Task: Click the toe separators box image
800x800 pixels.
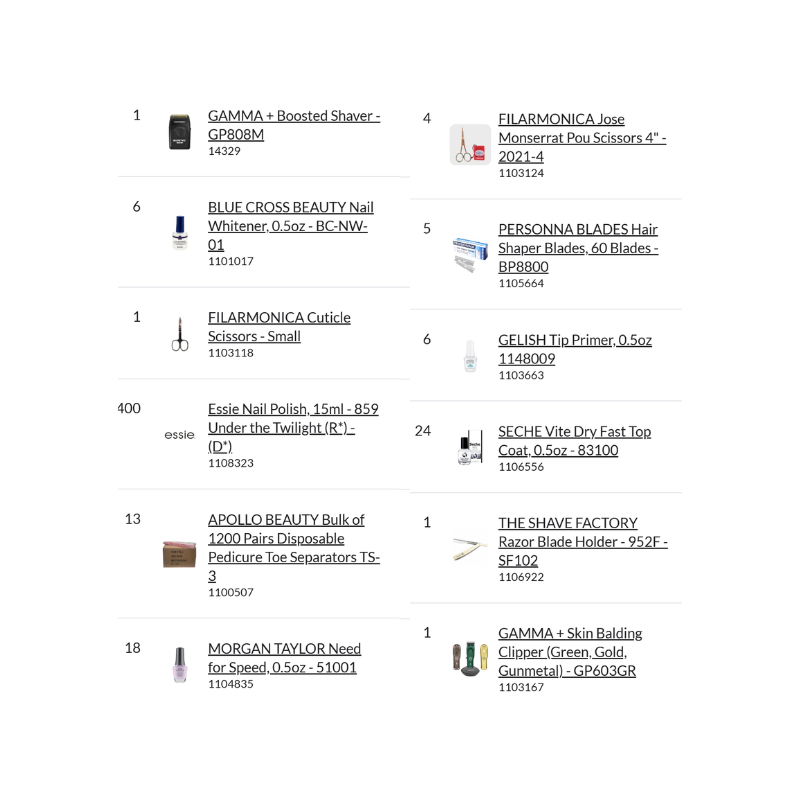Action: coord(179,553)
